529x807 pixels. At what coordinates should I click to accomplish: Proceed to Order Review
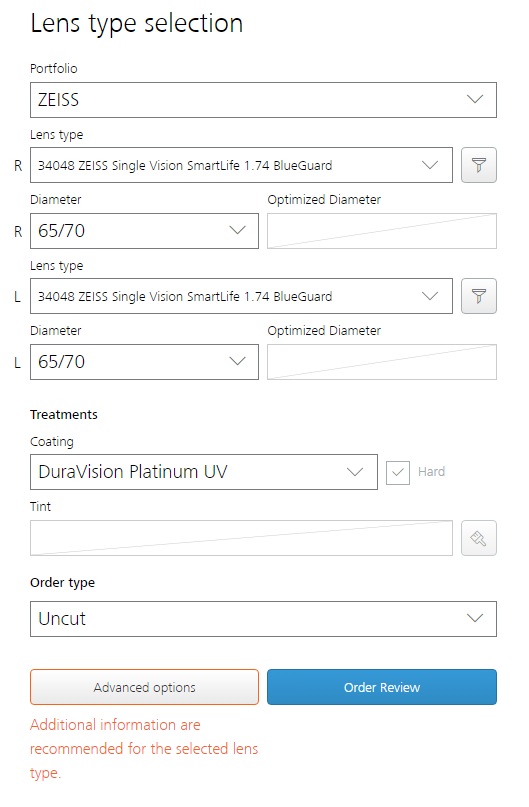point(382,687)
